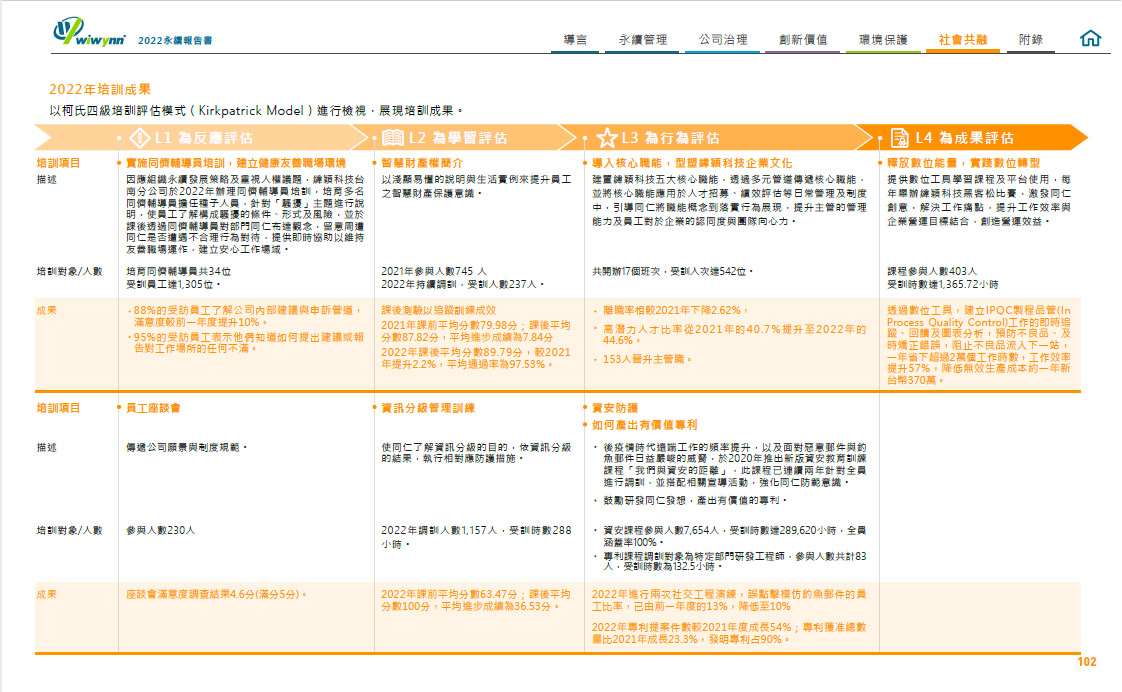Jump to the 附錄 tab
Screen dimensions: 1122x692
coord(1030,40)
